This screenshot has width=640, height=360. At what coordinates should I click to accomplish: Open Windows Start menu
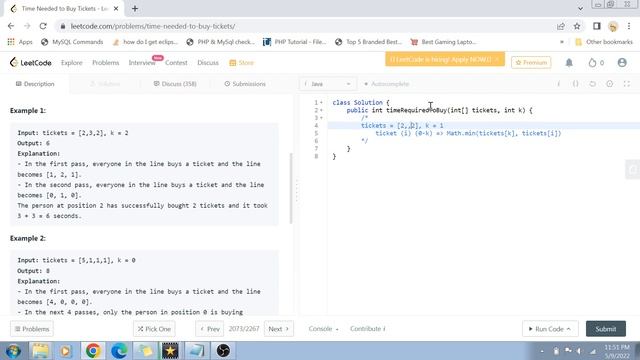13,351
